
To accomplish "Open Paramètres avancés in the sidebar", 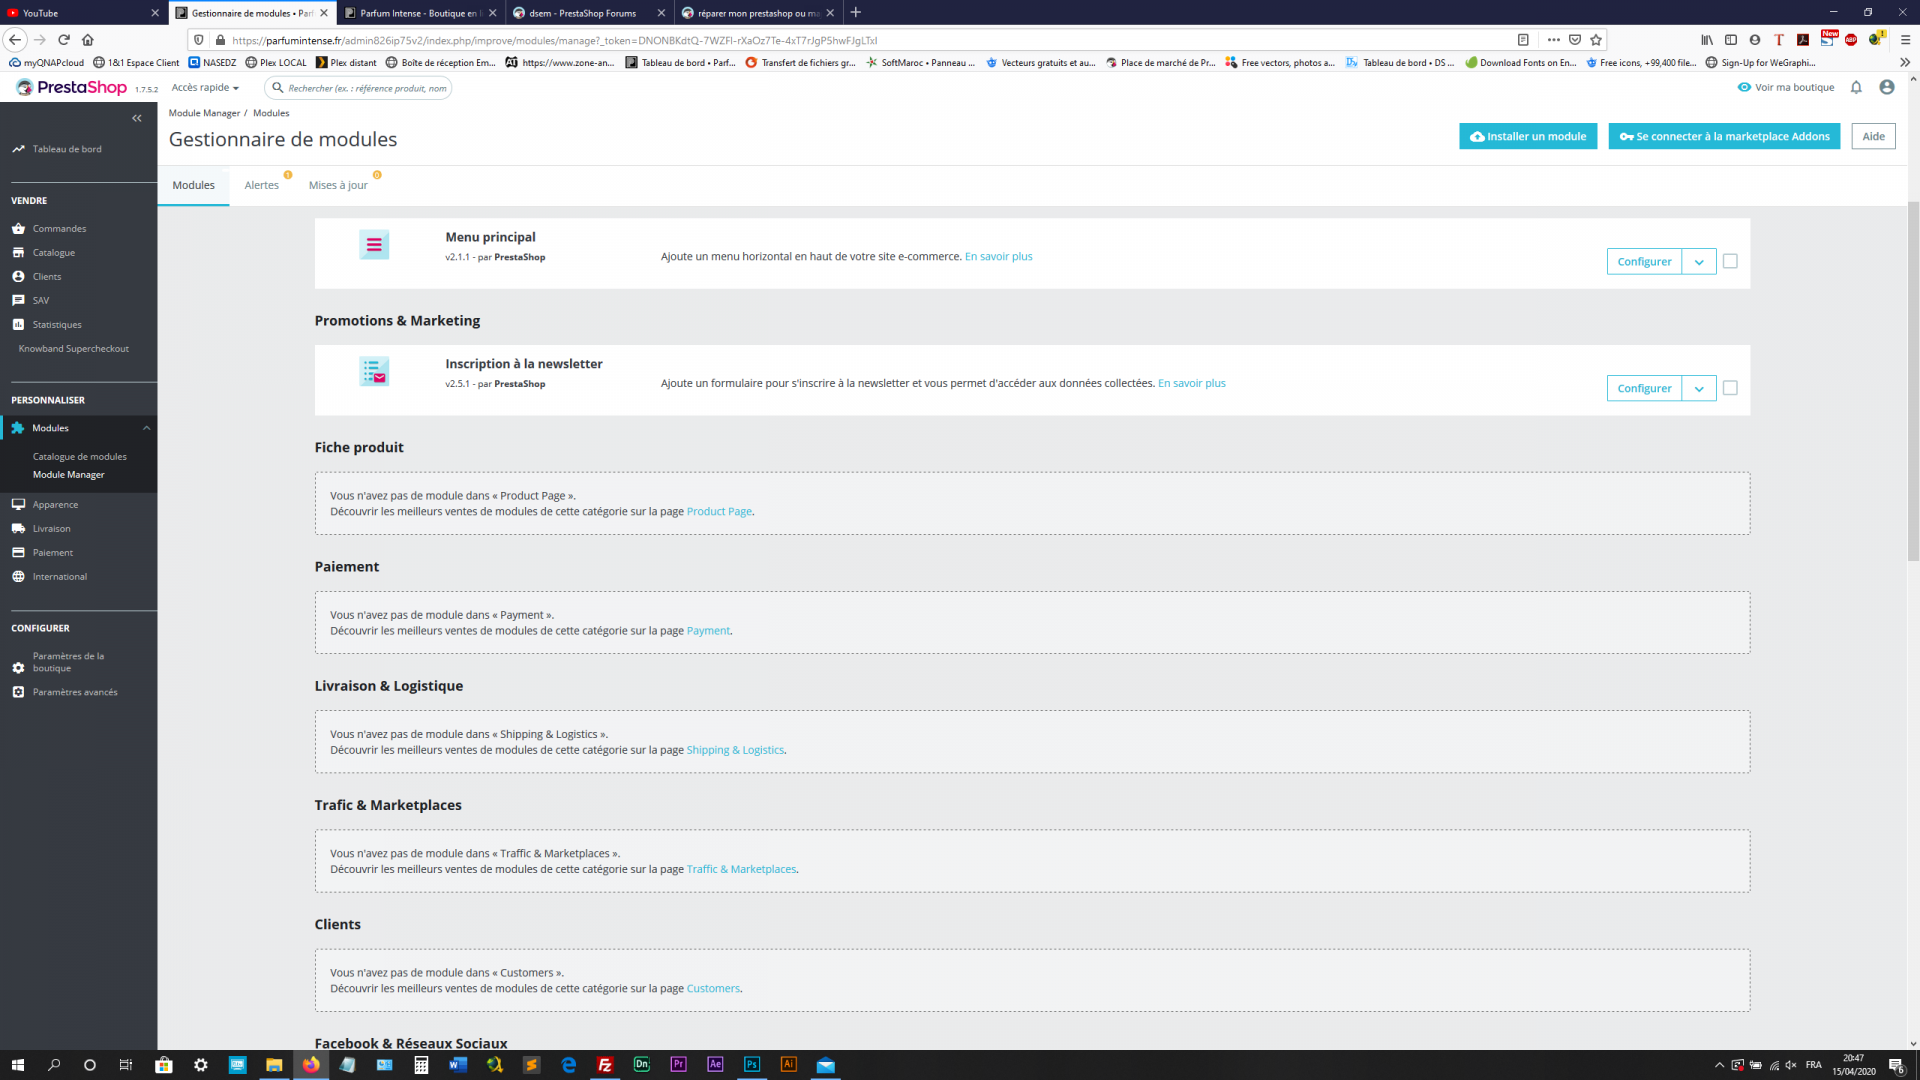I will [74, 692].
